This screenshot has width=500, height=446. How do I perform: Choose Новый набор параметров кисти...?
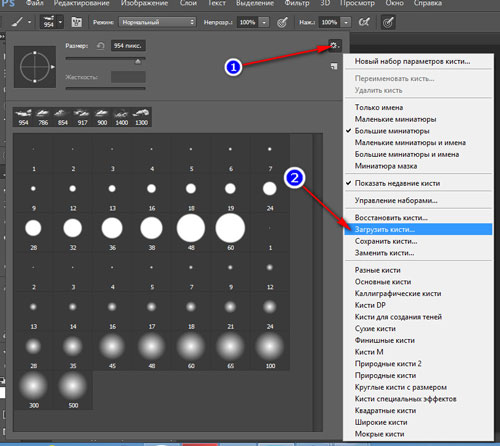pyautogui.click(x=418, y=61)
